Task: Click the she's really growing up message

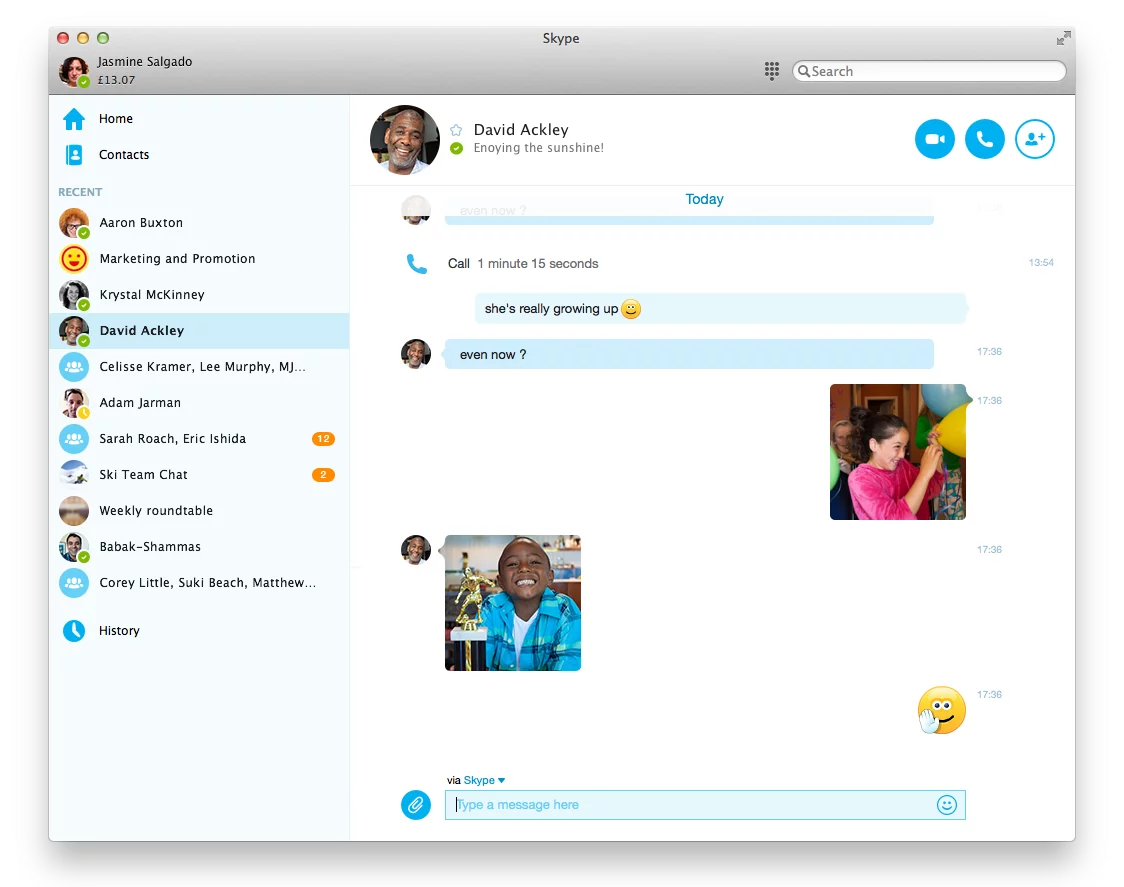Action: (720, 309)
